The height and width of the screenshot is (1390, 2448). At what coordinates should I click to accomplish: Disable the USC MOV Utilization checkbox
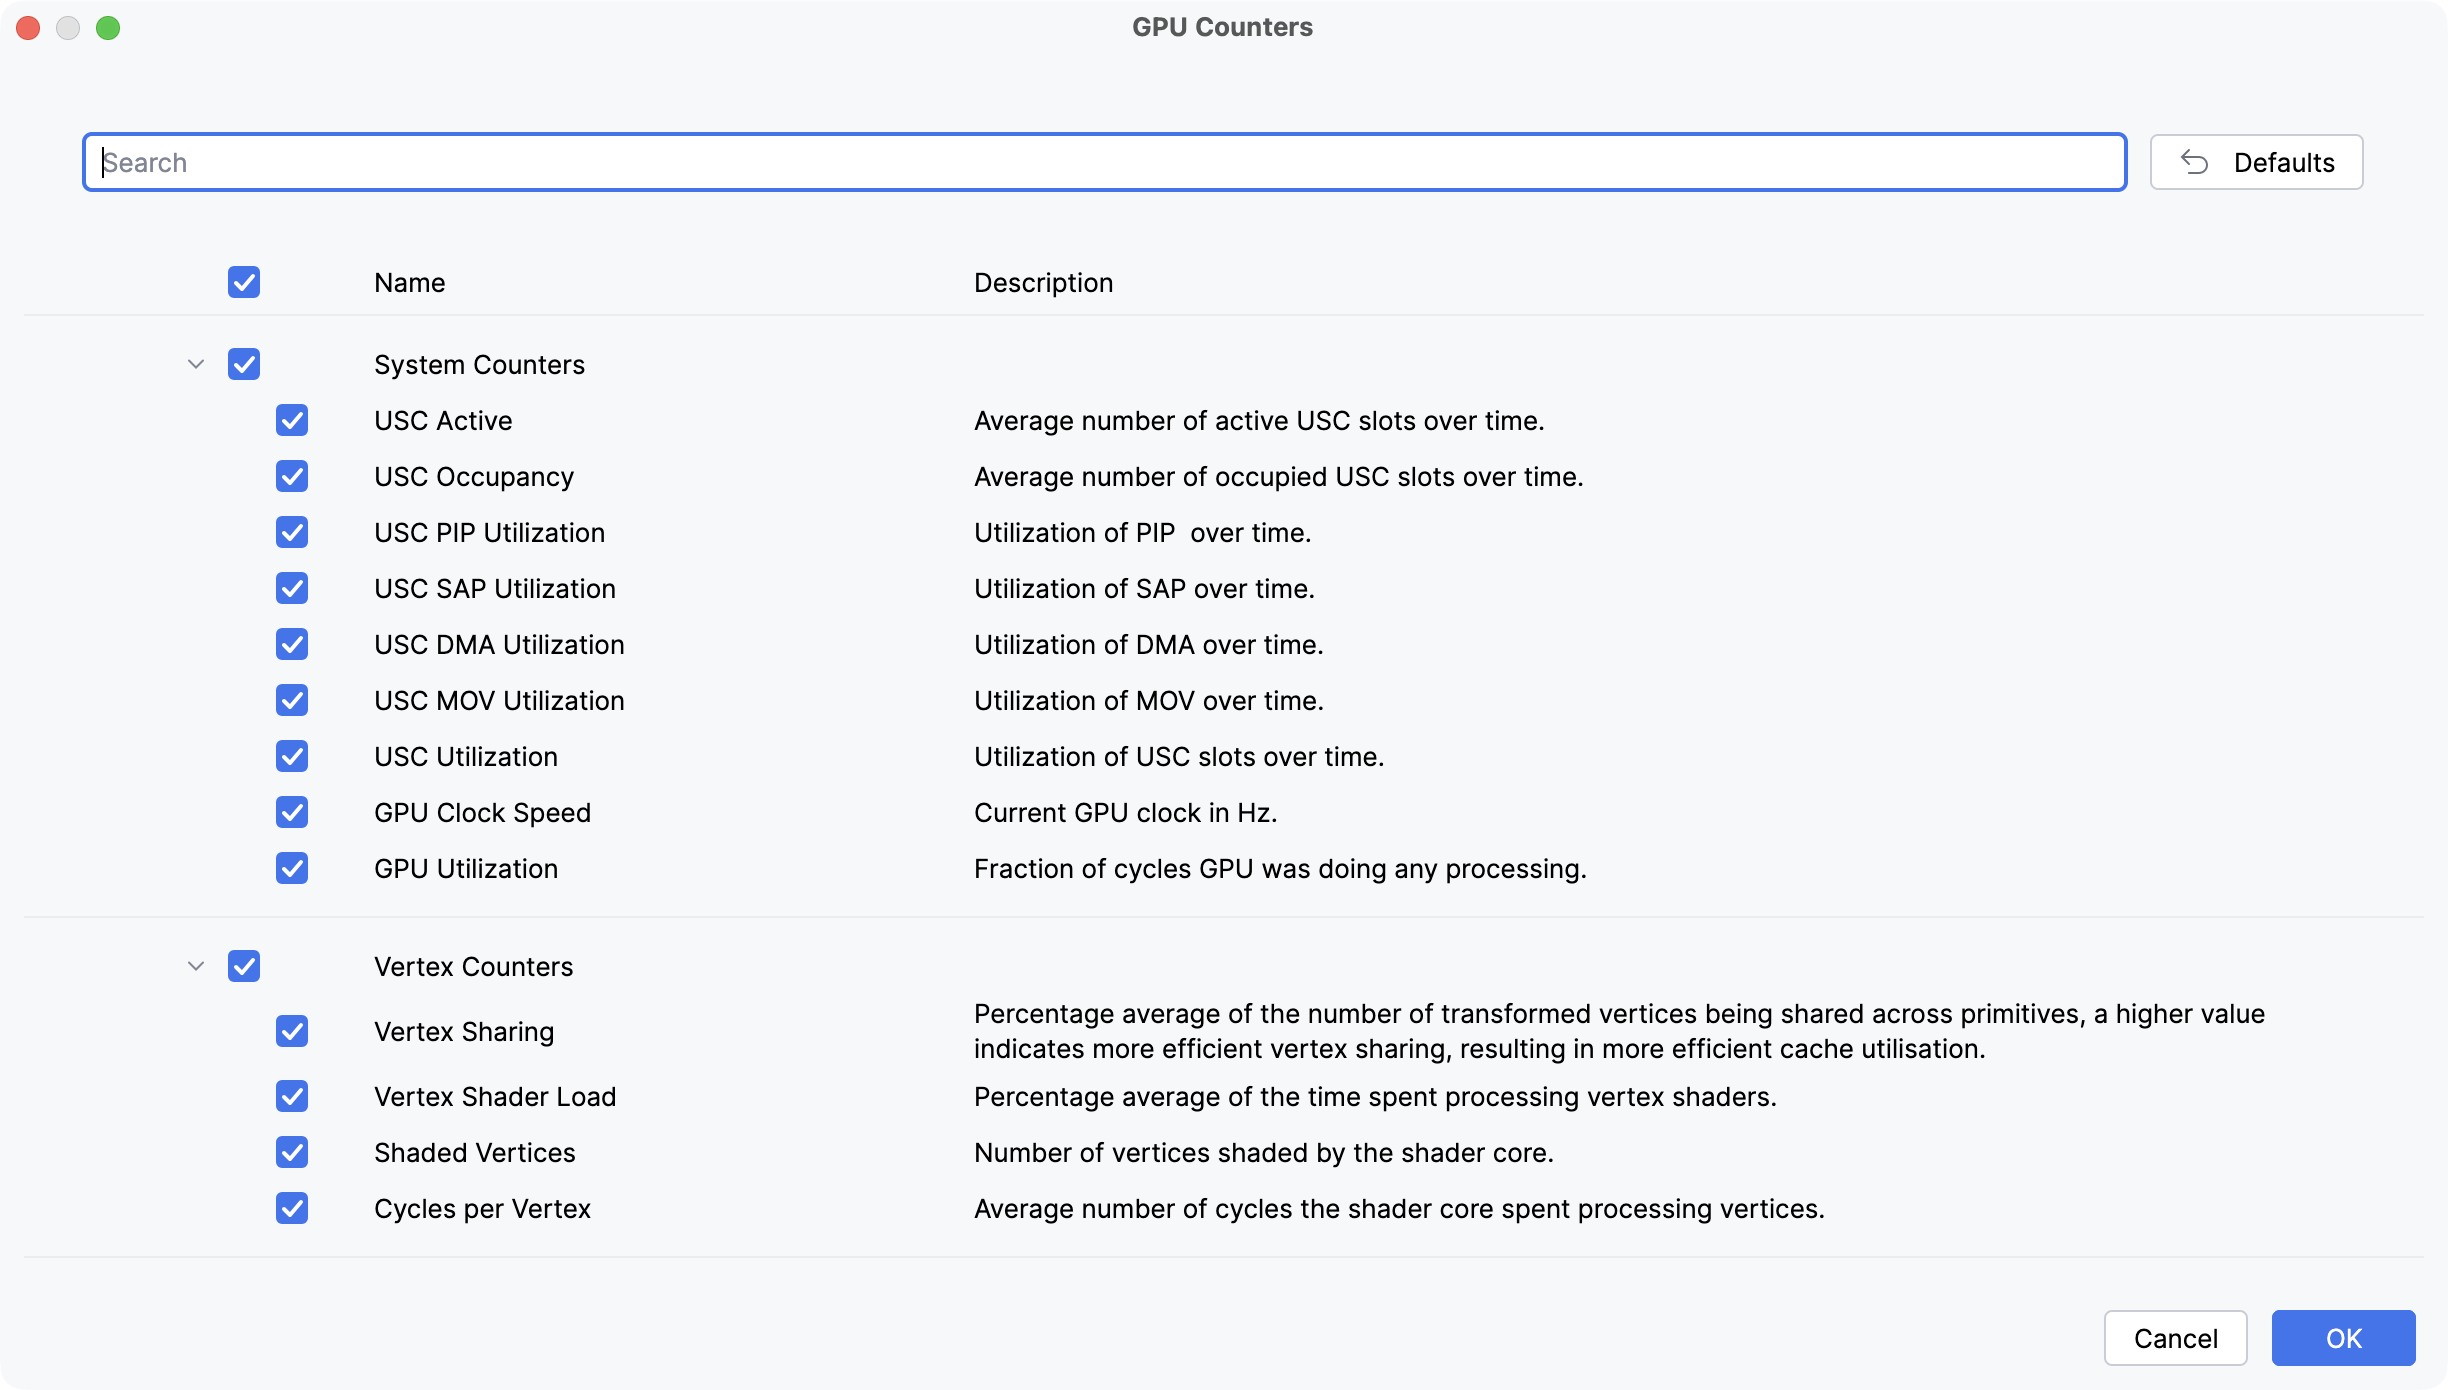pyautogui.click(x=292, y=700)
